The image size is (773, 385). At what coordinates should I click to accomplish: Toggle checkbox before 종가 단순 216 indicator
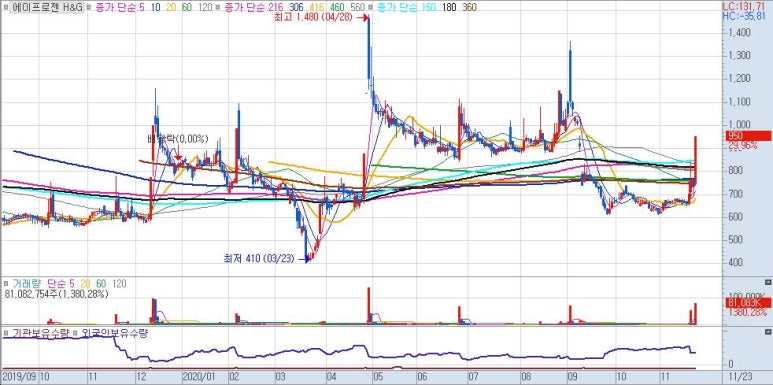point(219,7)
